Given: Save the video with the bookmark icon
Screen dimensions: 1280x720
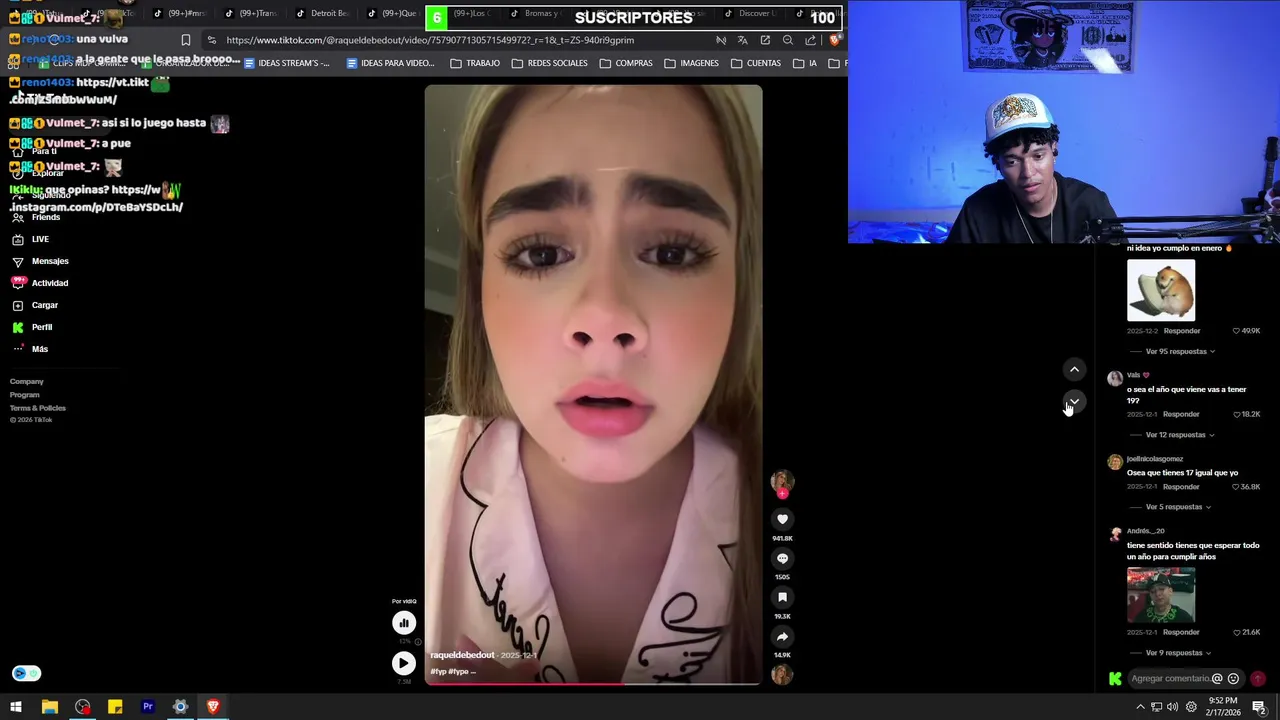Looking at the screenshot, I should click(x=782, y=597).
